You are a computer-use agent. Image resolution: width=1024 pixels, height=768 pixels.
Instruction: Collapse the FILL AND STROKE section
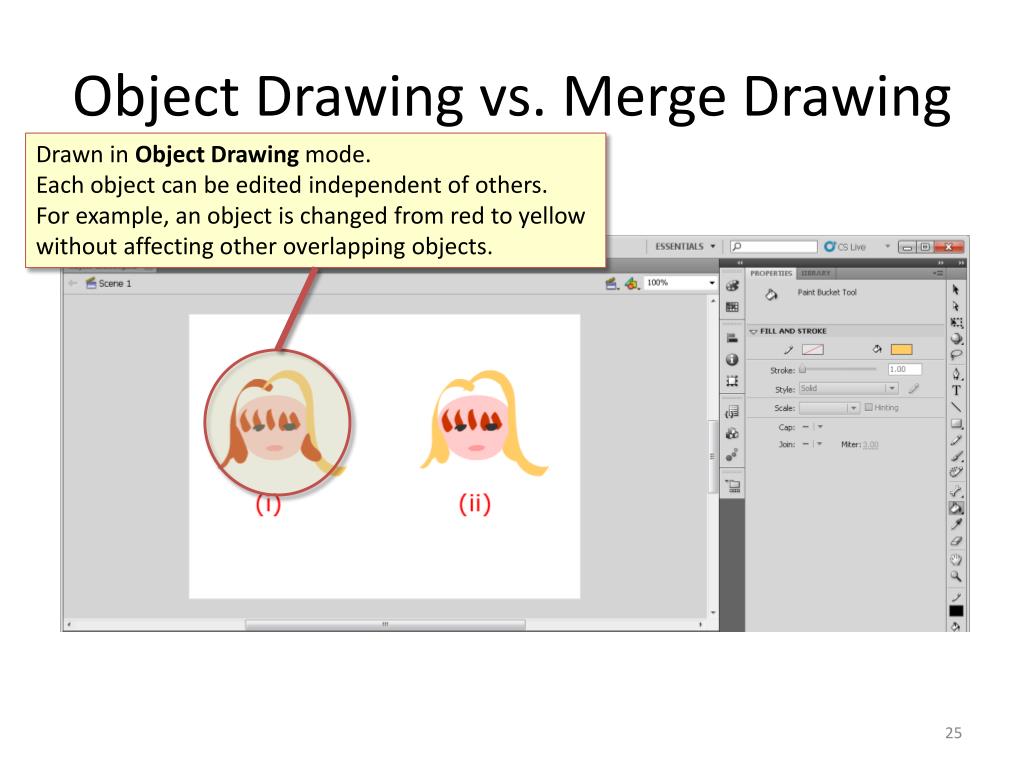(753, 332)
